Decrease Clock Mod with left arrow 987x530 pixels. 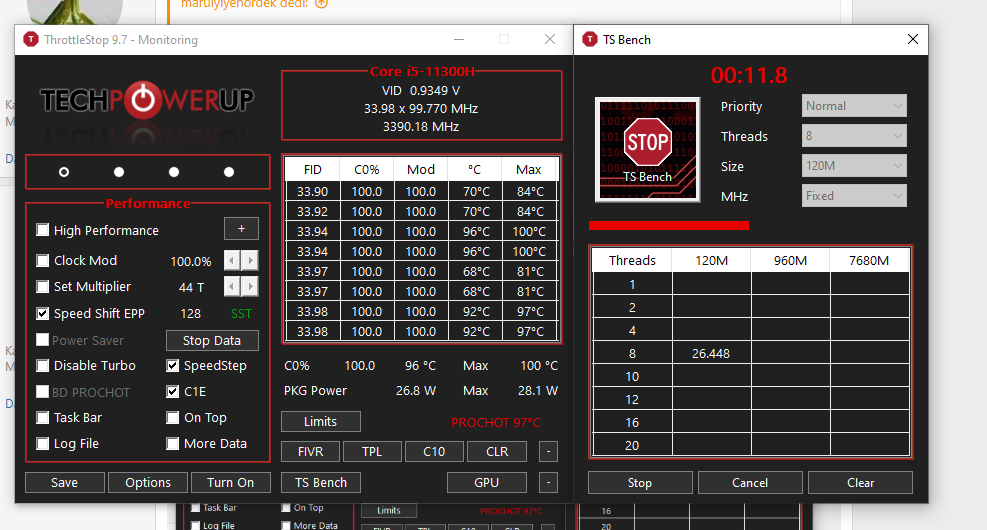point(232,261)
